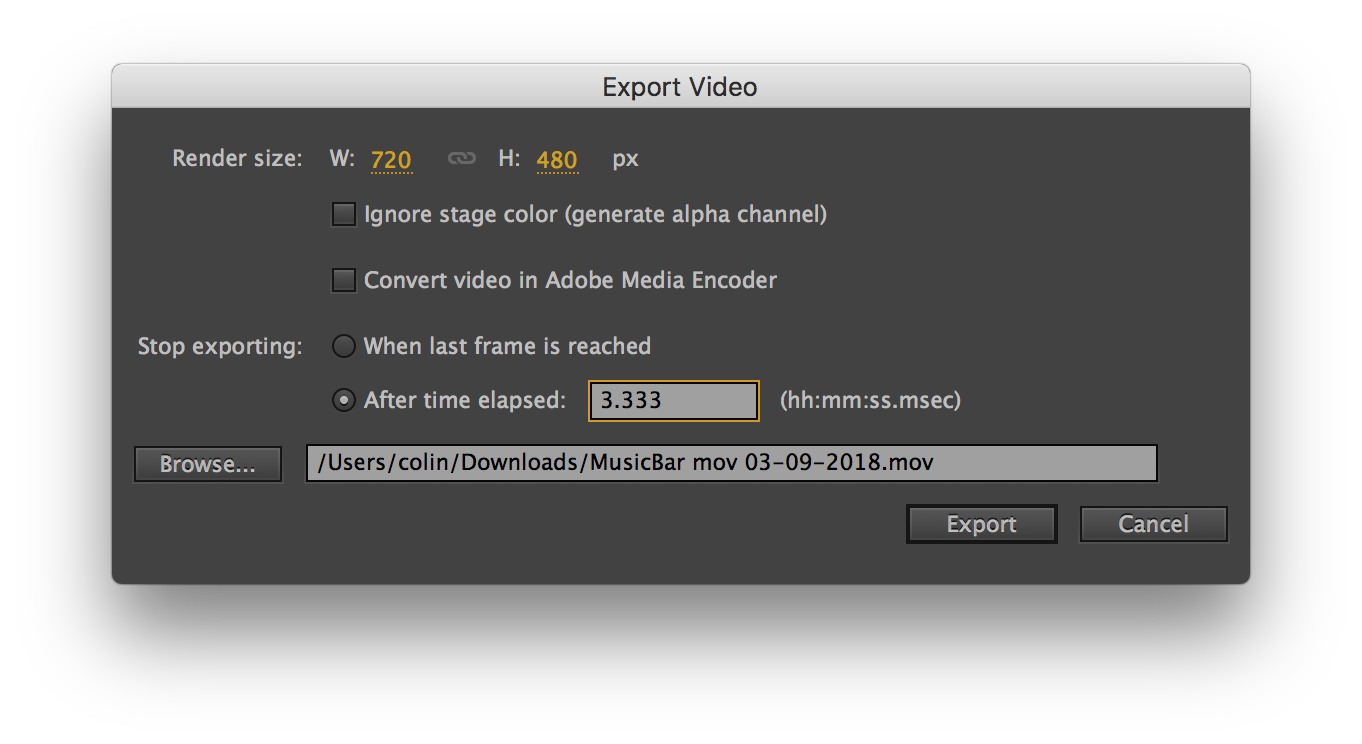Click the Stop exporting label
This screenshot has width=1362, height=744.
tap(220, 346)
